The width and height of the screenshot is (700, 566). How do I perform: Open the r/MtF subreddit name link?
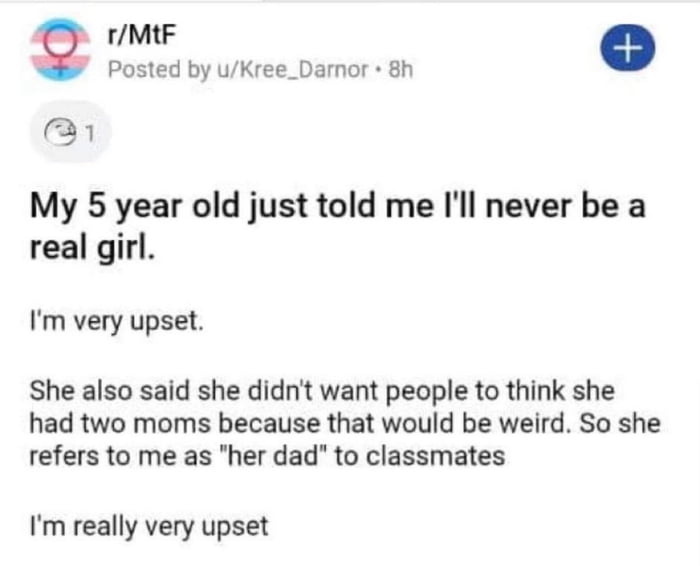point(131,36)
